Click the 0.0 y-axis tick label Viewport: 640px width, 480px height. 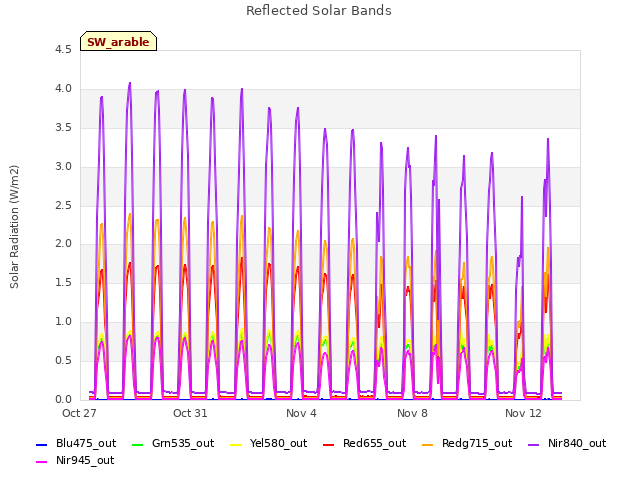pyautogui.click(x=63, y=400)
